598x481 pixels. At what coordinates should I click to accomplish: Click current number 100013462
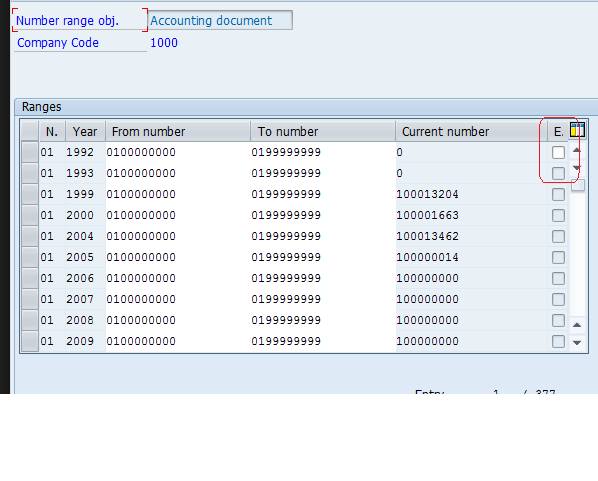pyautogui.click(x=427, y=236)
